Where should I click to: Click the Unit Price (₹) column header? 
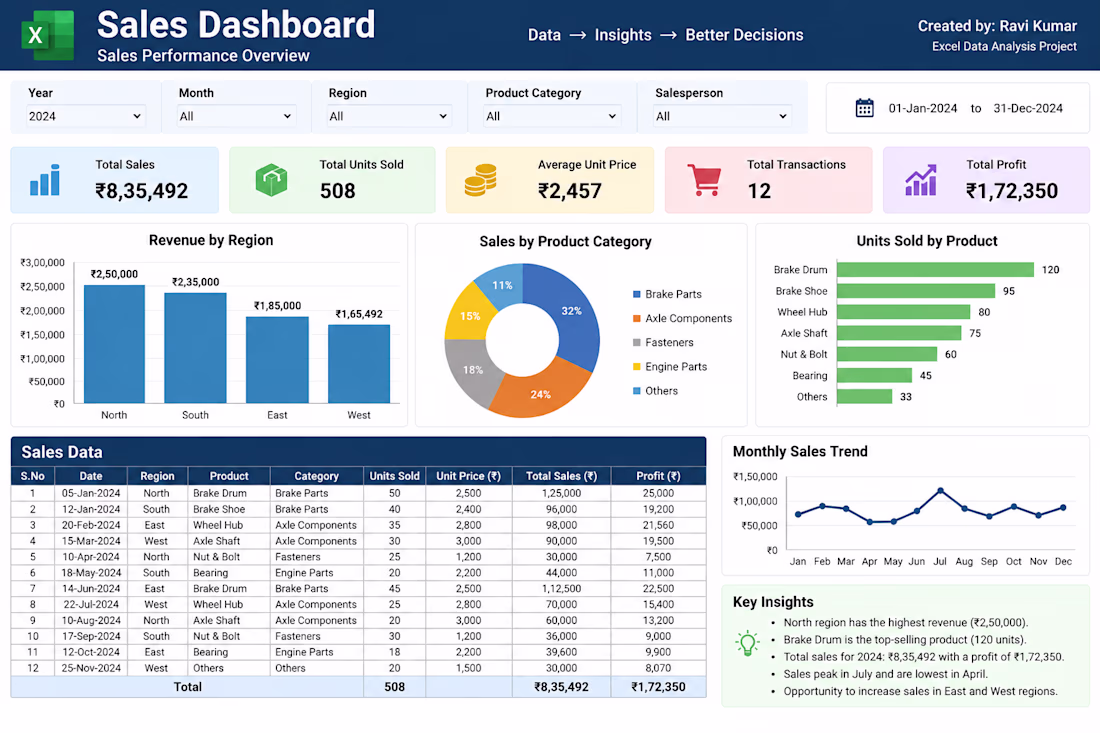point(469,476)
